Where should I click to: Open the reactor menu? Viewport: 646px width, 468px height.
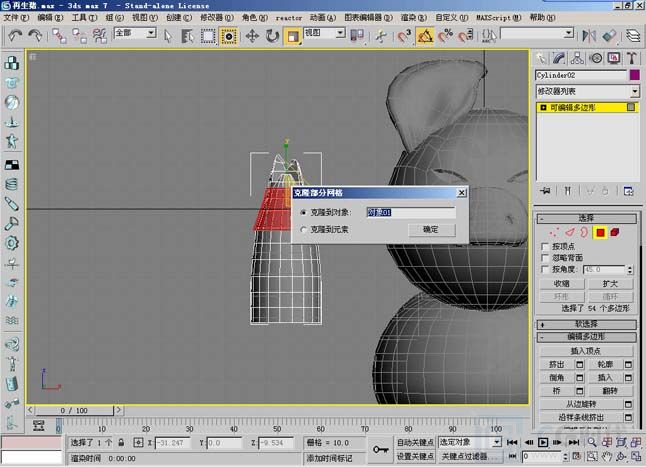pos(288,18)
